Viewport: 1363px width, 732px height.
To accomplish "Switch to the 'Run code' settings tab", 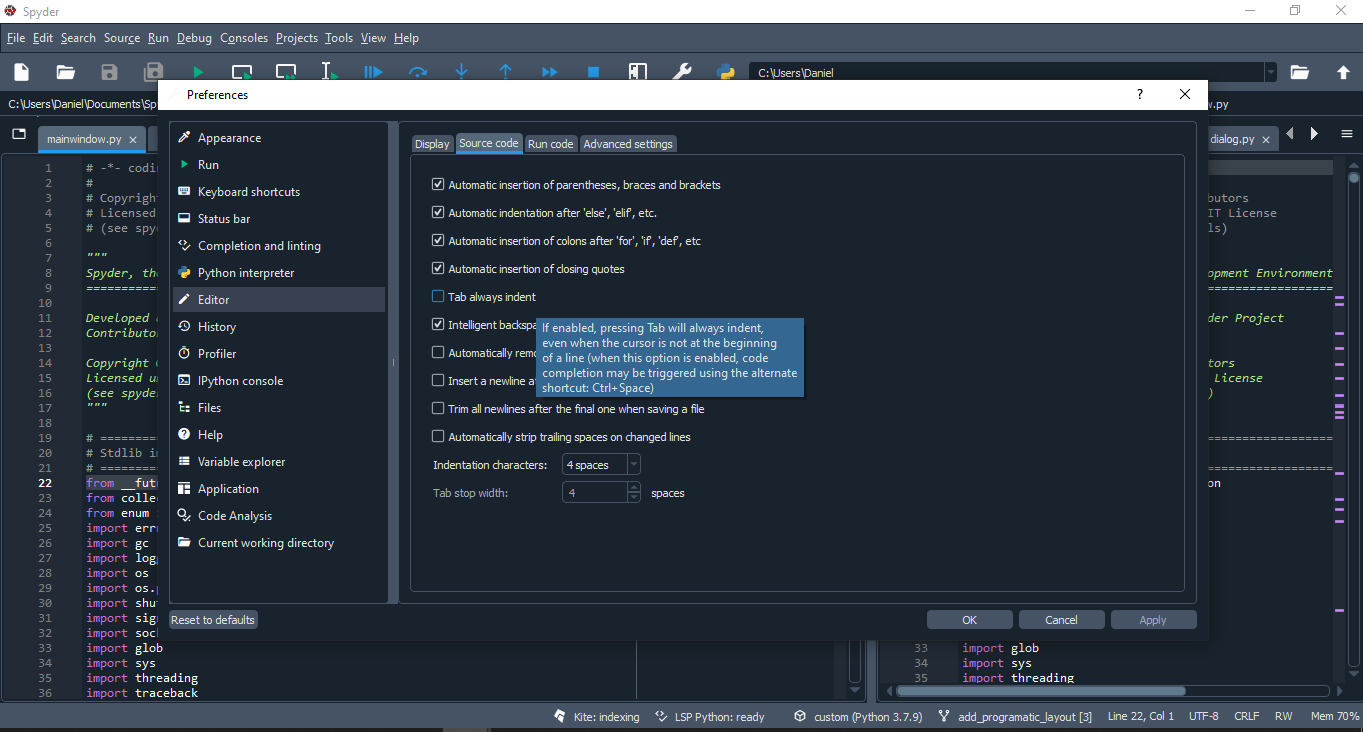I will pos(550,143).
